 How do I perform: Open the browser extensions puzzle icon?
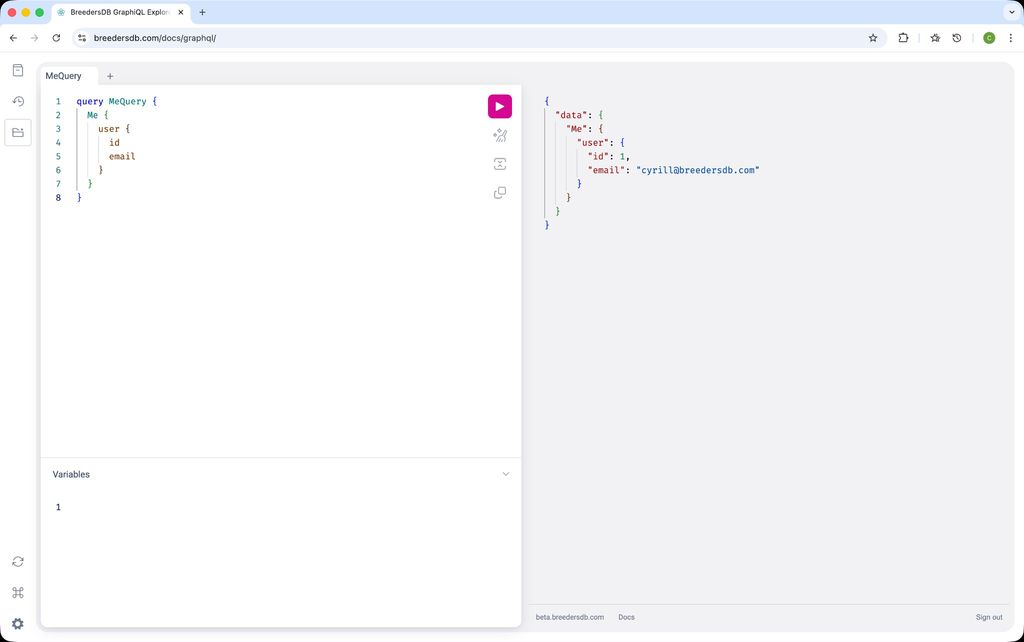[x=903, y=38]
